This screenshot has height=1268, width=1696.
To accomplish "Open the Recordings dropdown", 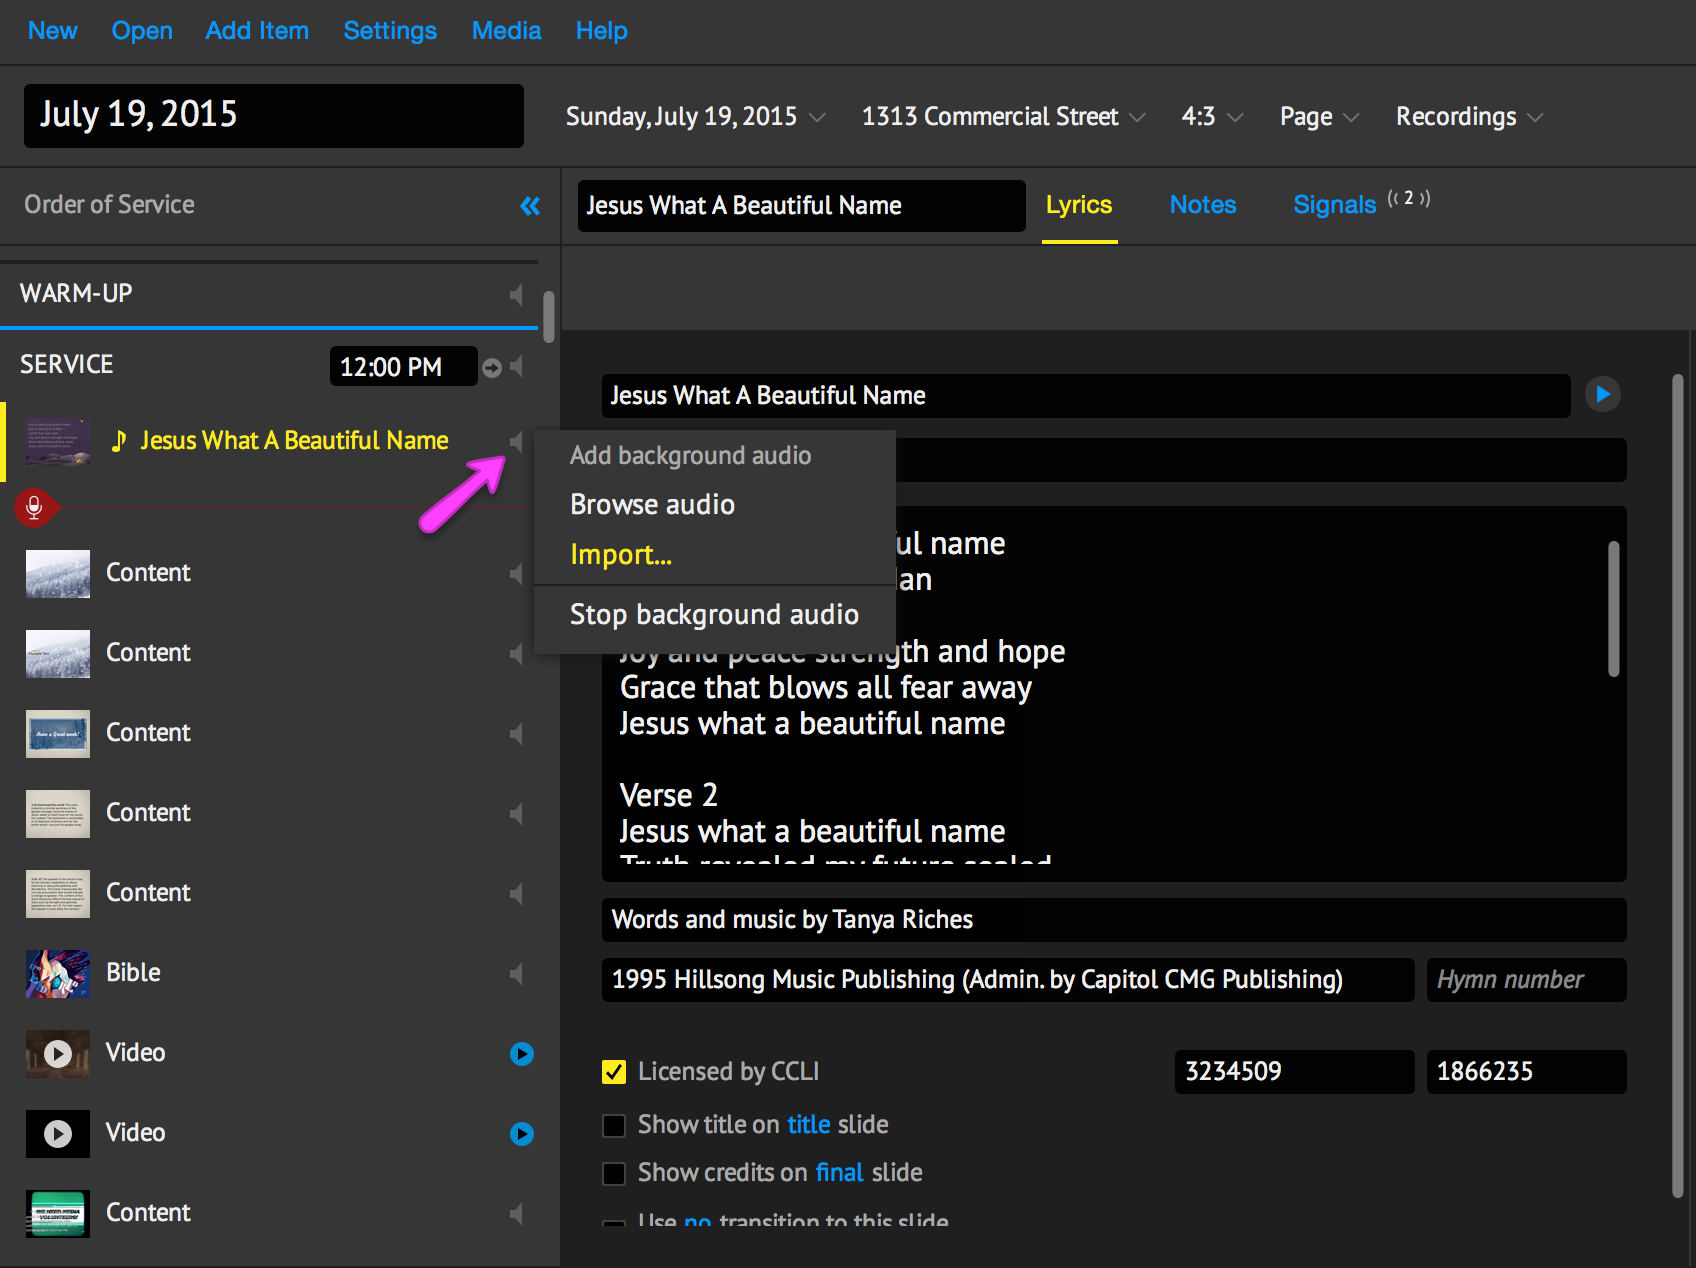I will pyautogui.click(x=1469, y=117).
